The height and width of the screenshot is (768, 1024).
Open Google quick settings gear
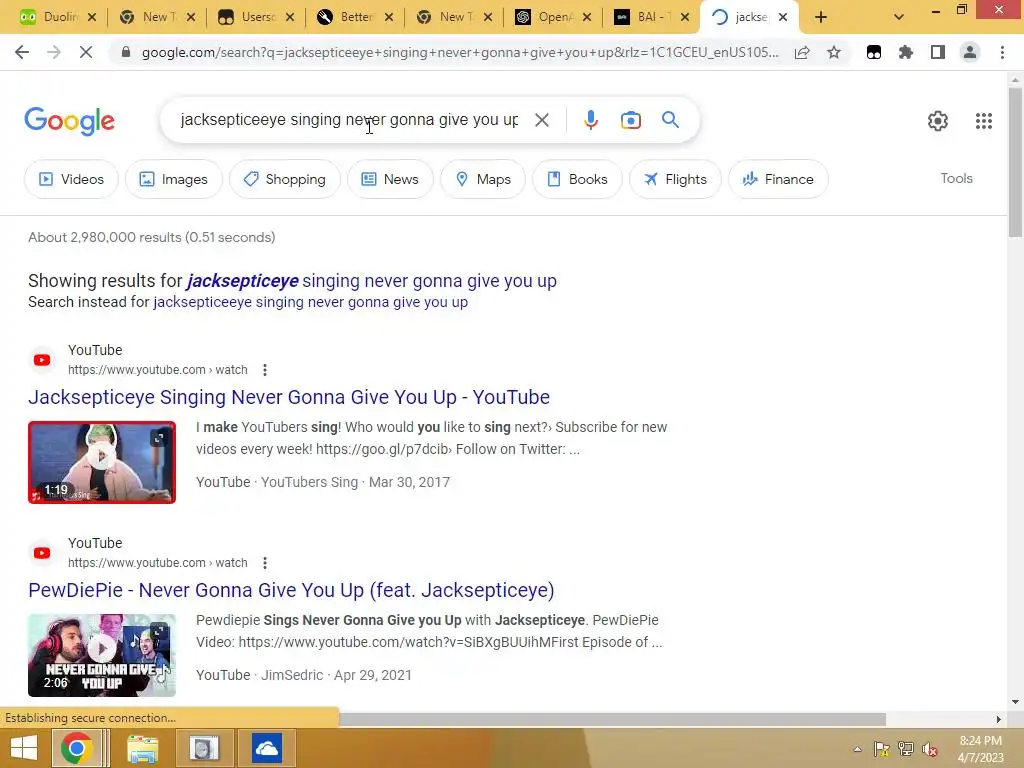[938, 121]
